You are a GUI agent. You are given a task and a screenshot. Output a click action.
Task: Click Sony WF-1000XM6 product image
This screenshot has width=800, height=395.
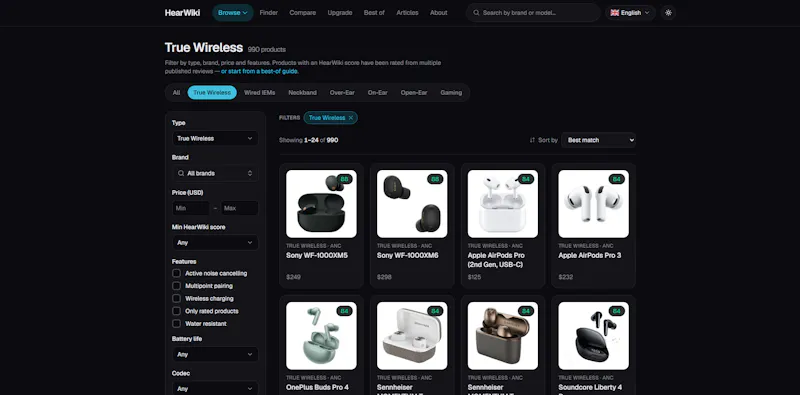(412, 204)
